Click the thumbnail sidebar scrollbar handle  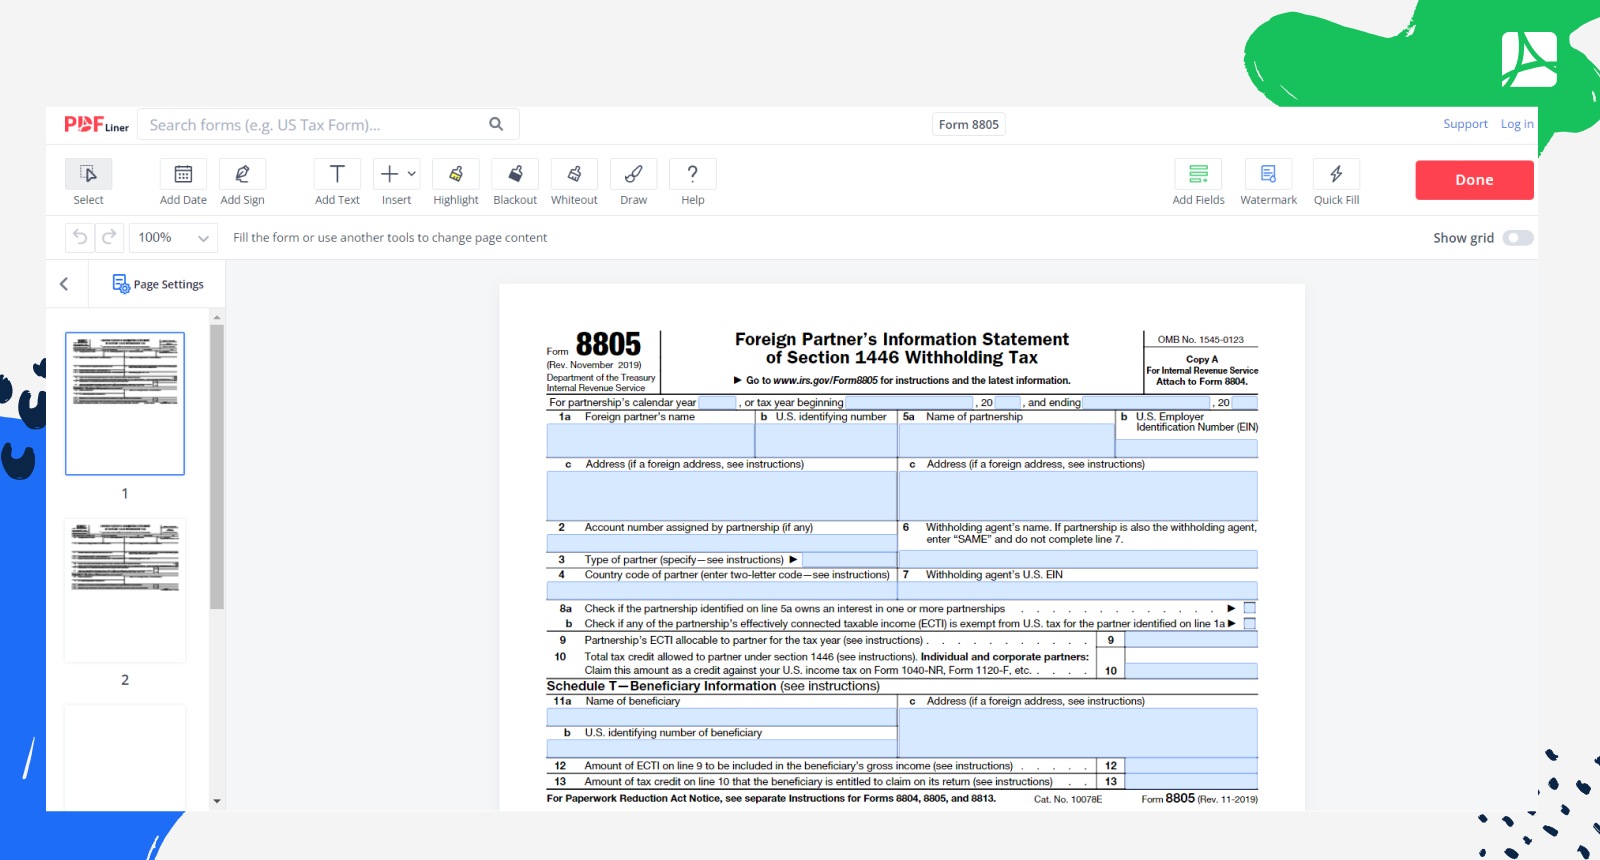click(217, 466)
